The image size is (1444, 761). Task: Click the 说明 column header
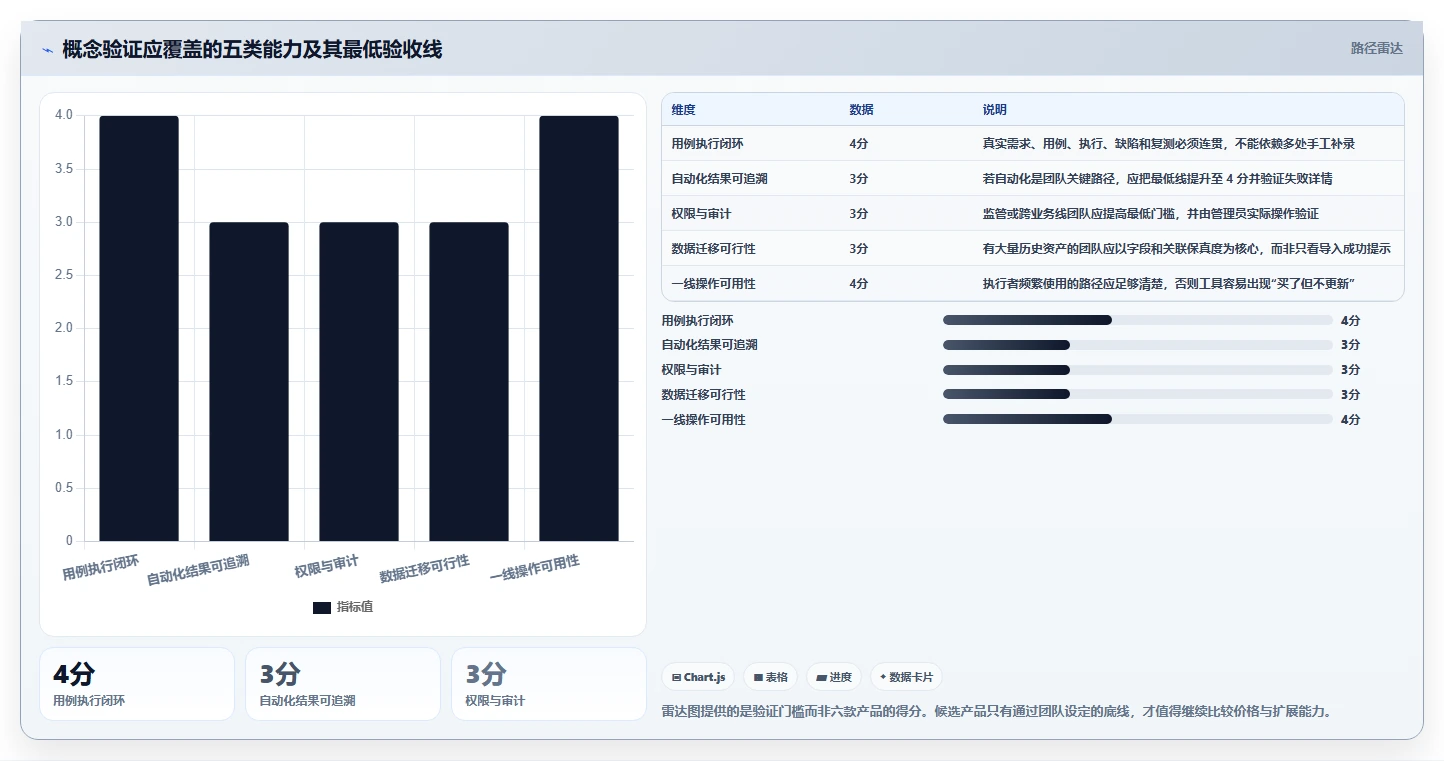995,109
